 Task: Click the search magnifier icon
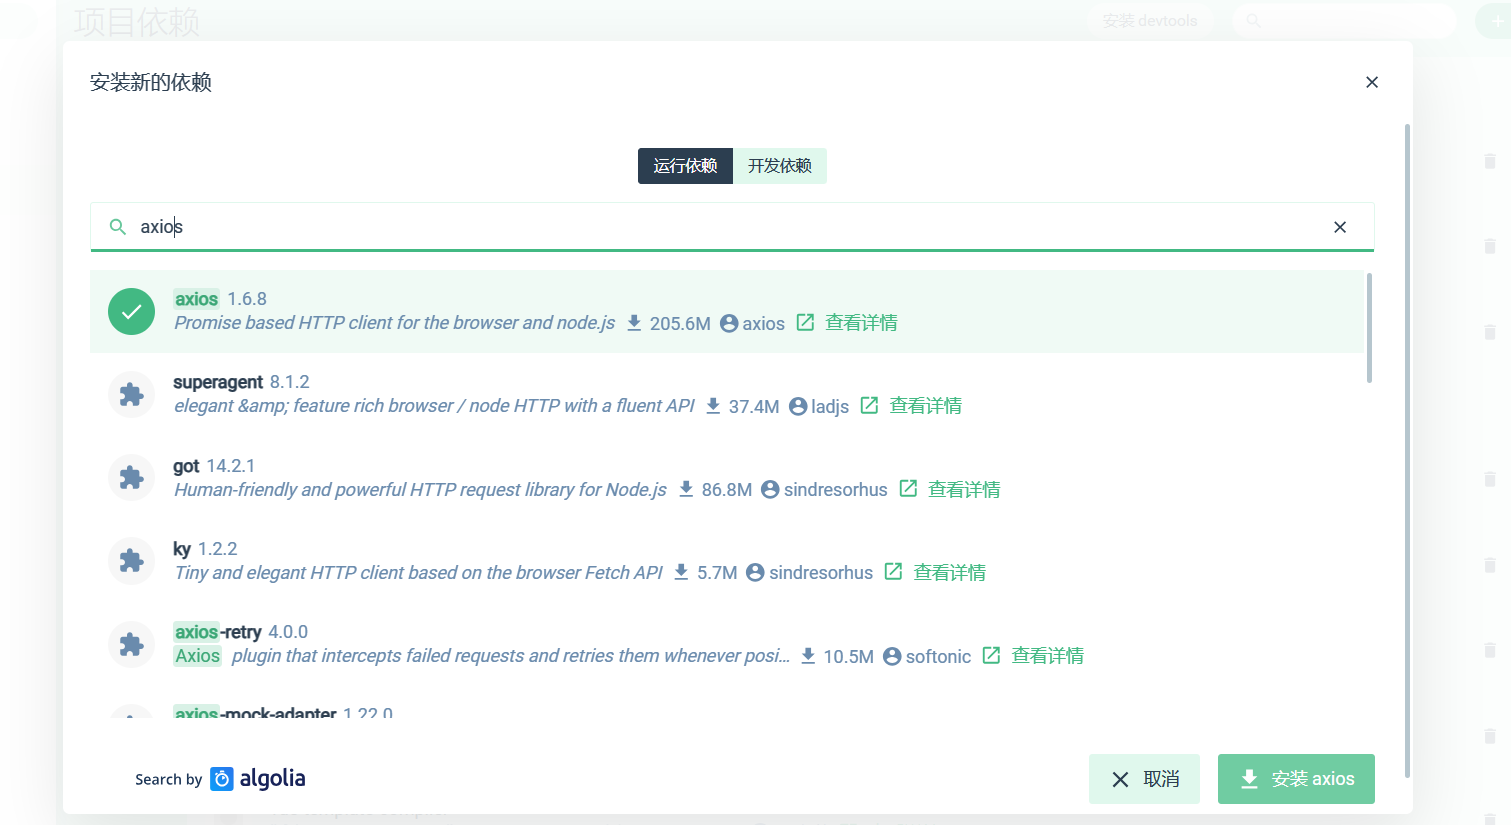118,227
